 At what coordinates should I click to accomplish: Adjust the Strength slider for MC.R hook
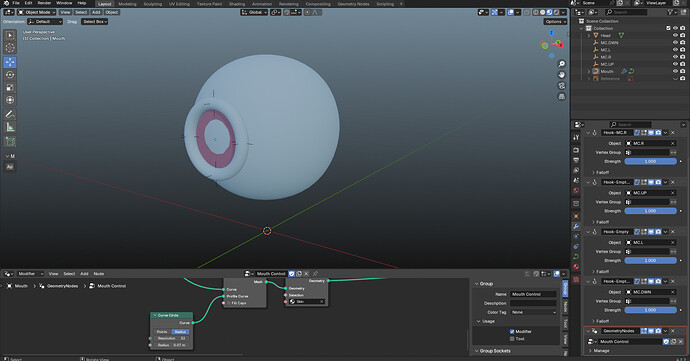[x=650, y=162]
